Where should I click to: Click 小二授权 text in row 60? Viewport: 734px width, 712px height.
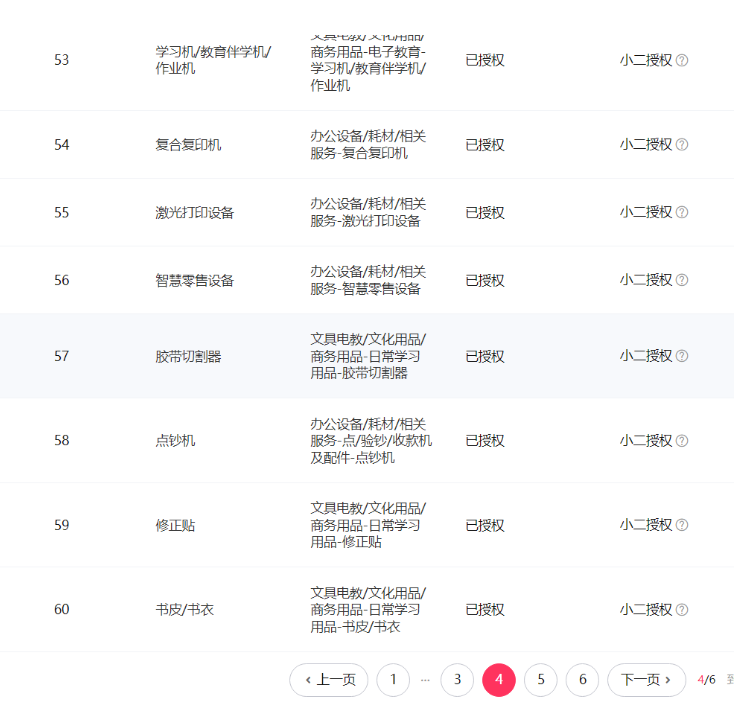(x=645, y=609)
